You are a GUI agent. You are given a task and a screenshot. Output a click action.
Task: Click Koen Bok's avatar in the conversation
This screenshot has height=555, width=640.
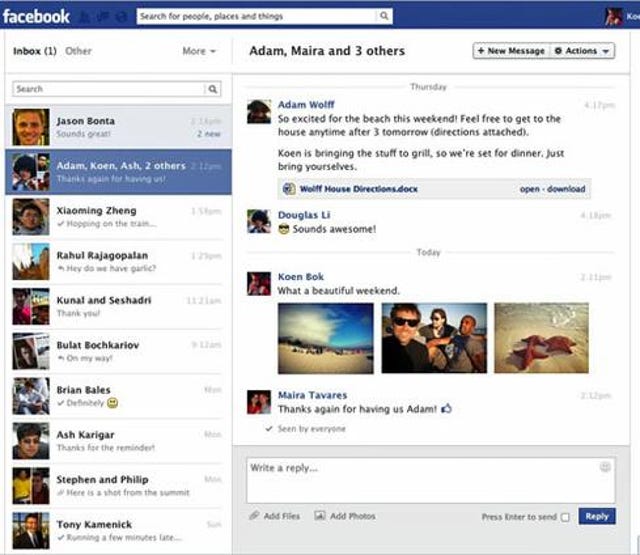tap(259, 283)
